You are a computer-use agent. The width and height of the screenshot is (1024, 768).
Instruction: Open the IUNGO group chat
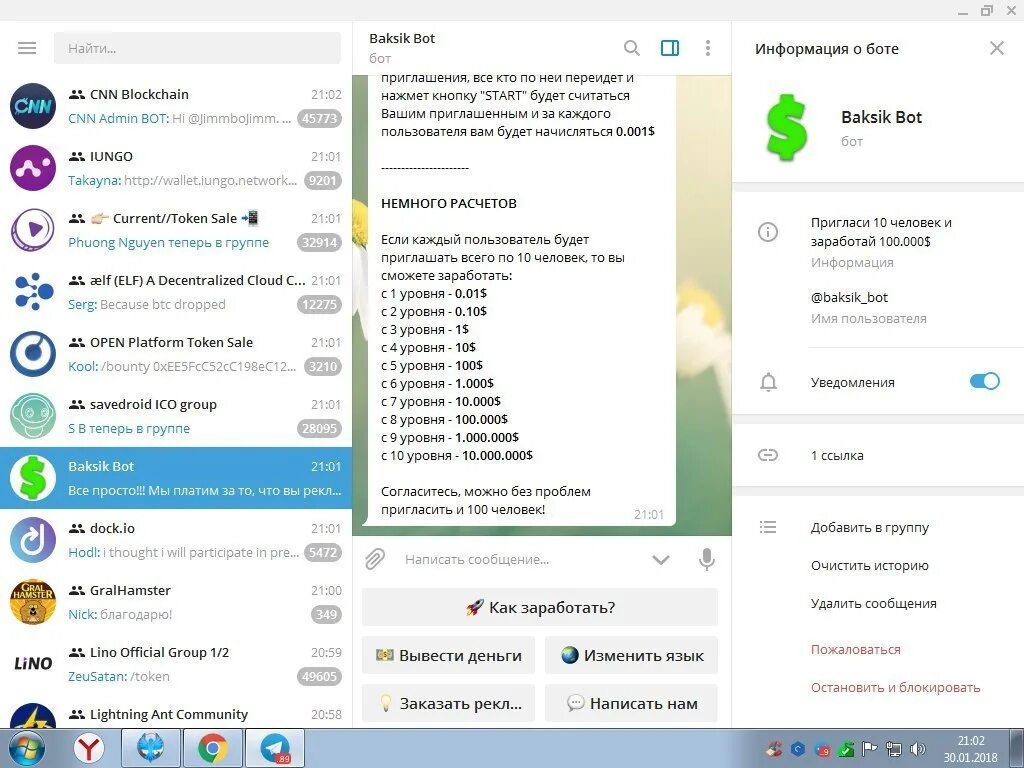(x=176, y=168)
